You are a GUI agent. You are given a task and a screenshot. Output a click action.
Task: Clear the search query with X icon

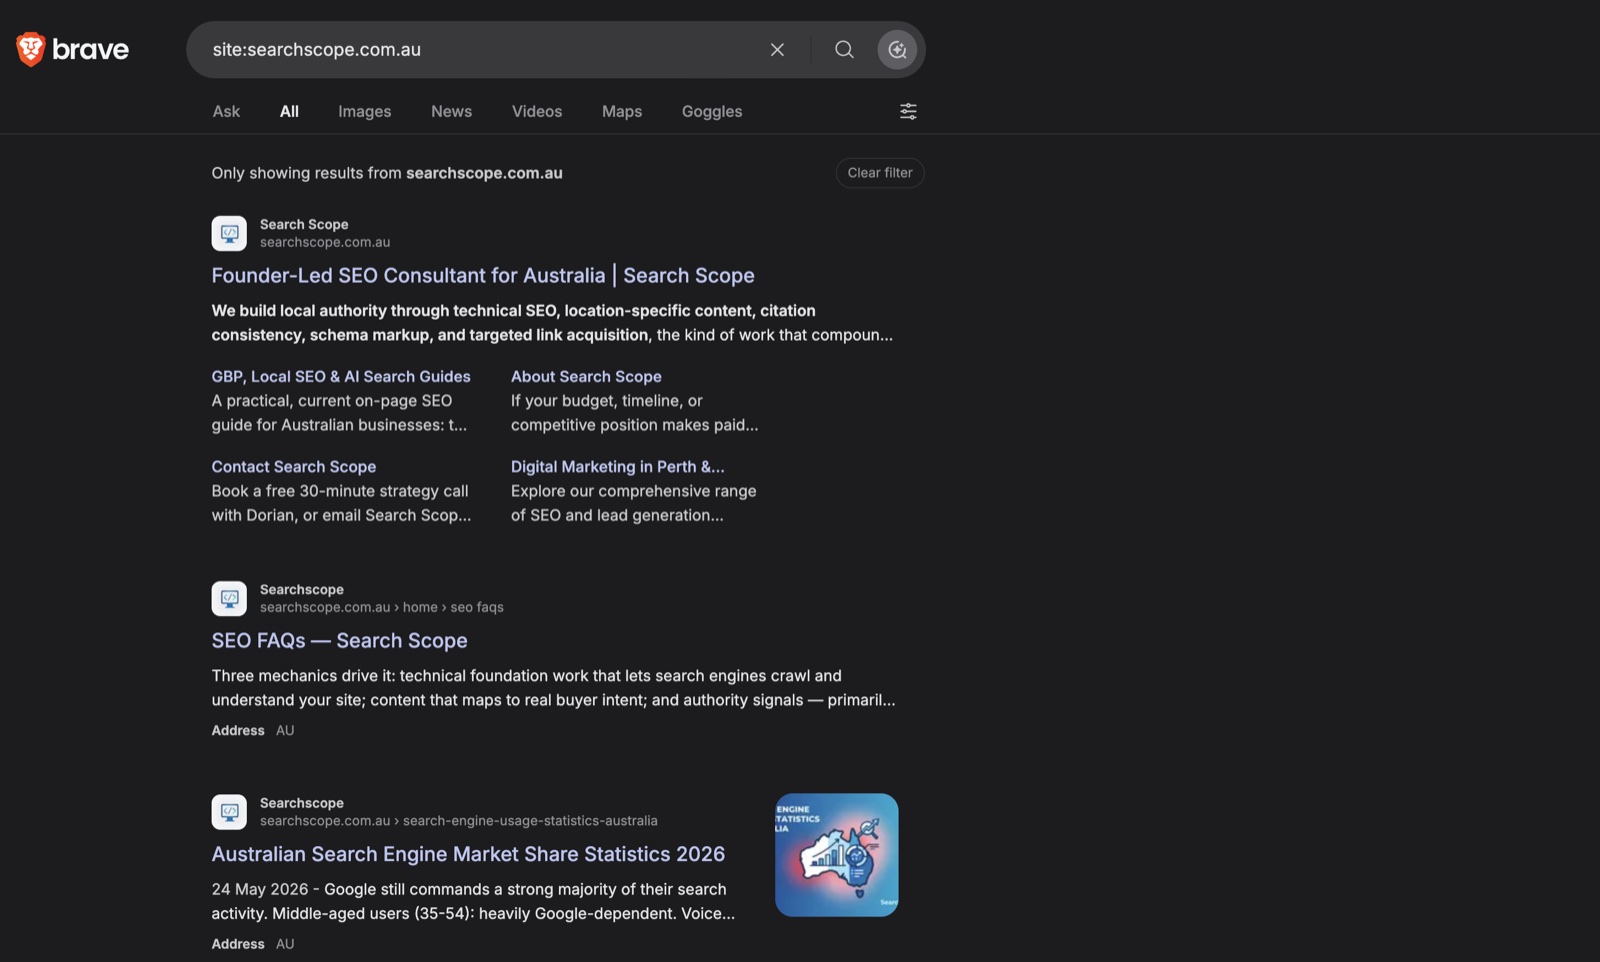click(777, 49)
